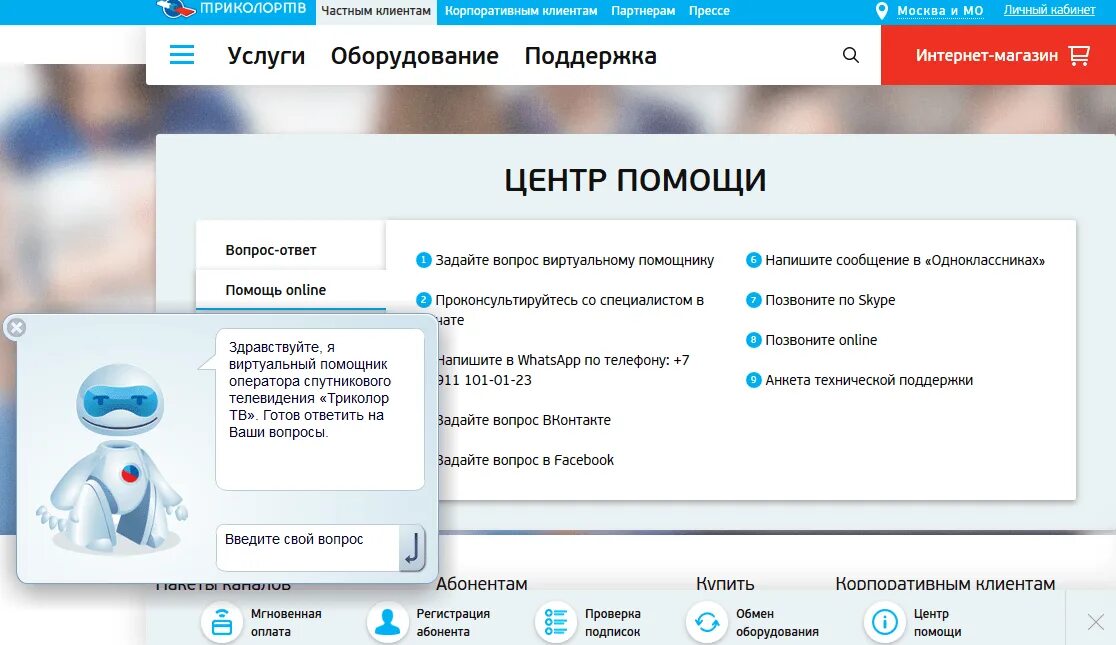Screen dimensions: 1116x645
Task: Click the search magnifier icon
Action: [x=851, y=55]
